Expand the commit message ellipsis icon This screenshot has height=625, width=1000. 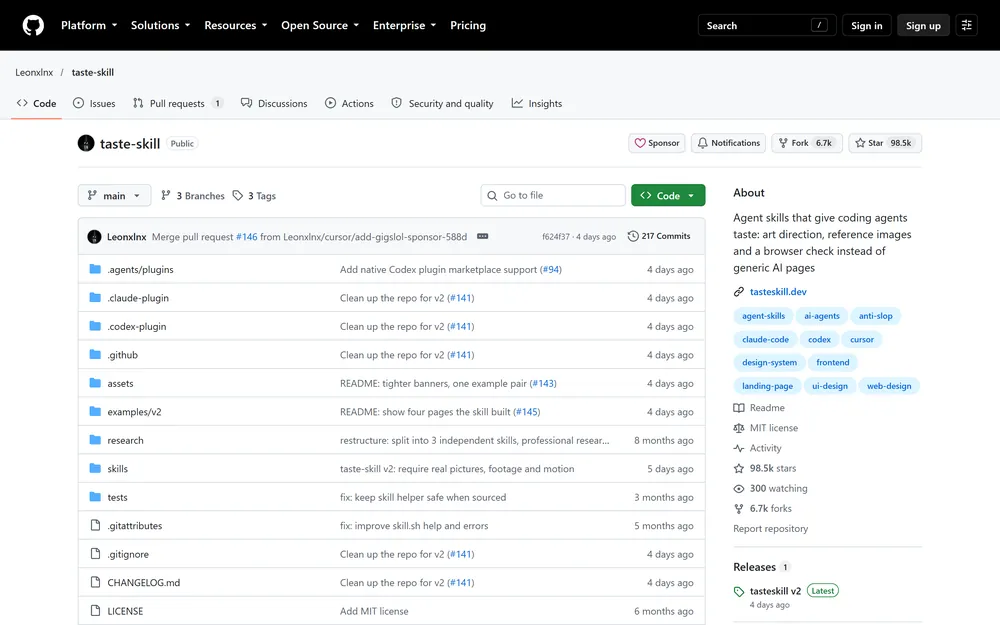point(483,237)
